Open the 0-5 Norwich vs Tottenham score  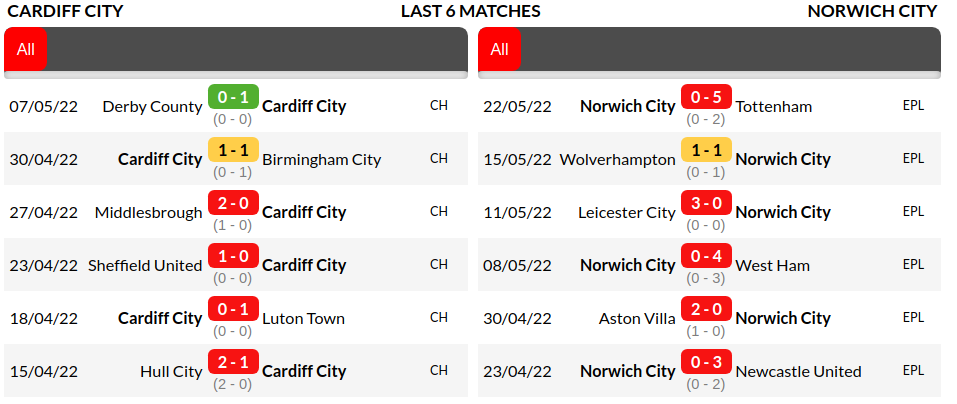coord(706,98)
